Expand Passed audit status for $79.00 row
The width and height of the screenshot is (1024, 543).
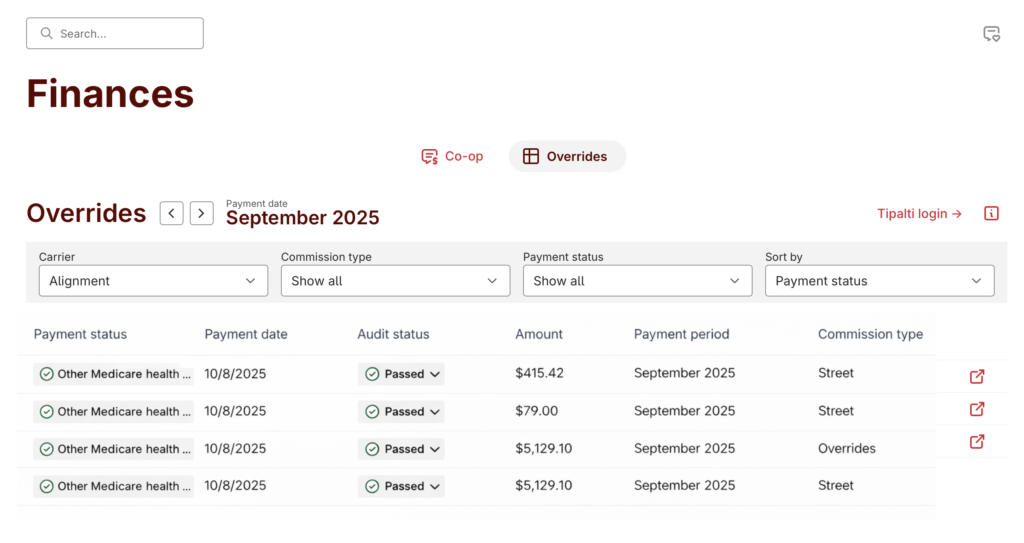pos(402,411)
